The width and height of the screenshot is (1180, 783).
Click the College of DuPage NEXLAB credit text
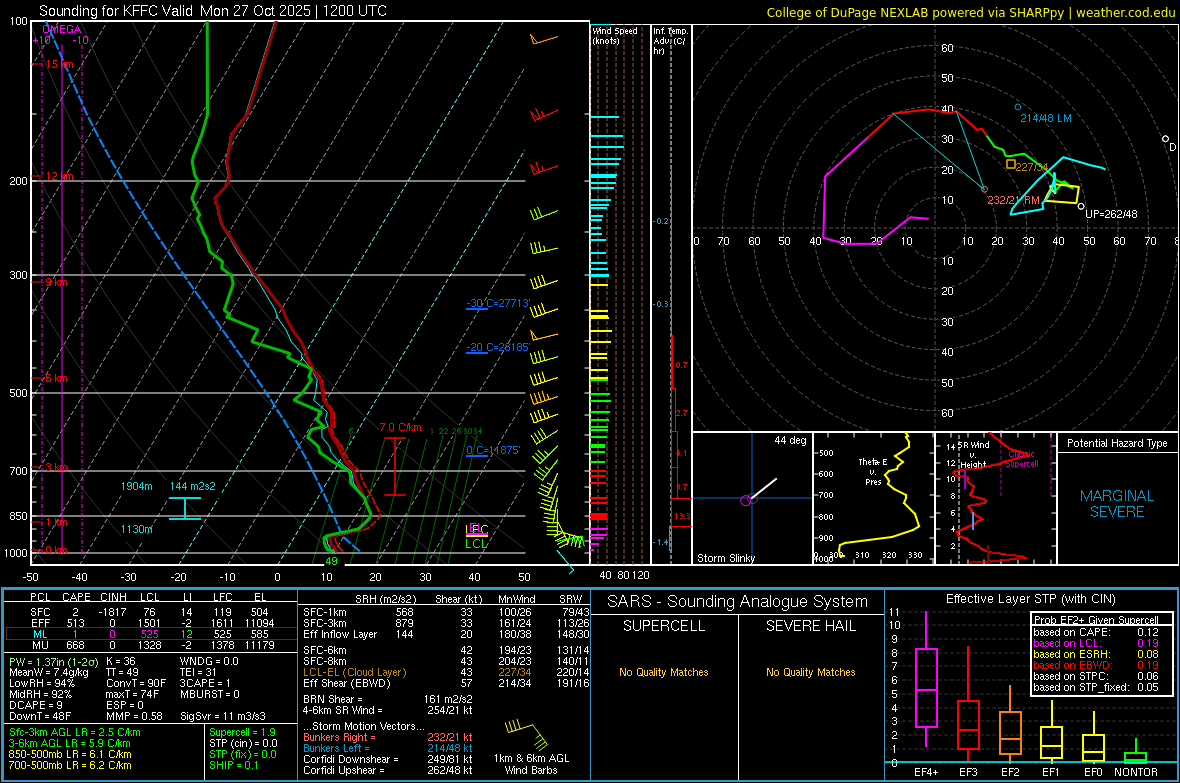pyautogui.click(x=970, y=12)
